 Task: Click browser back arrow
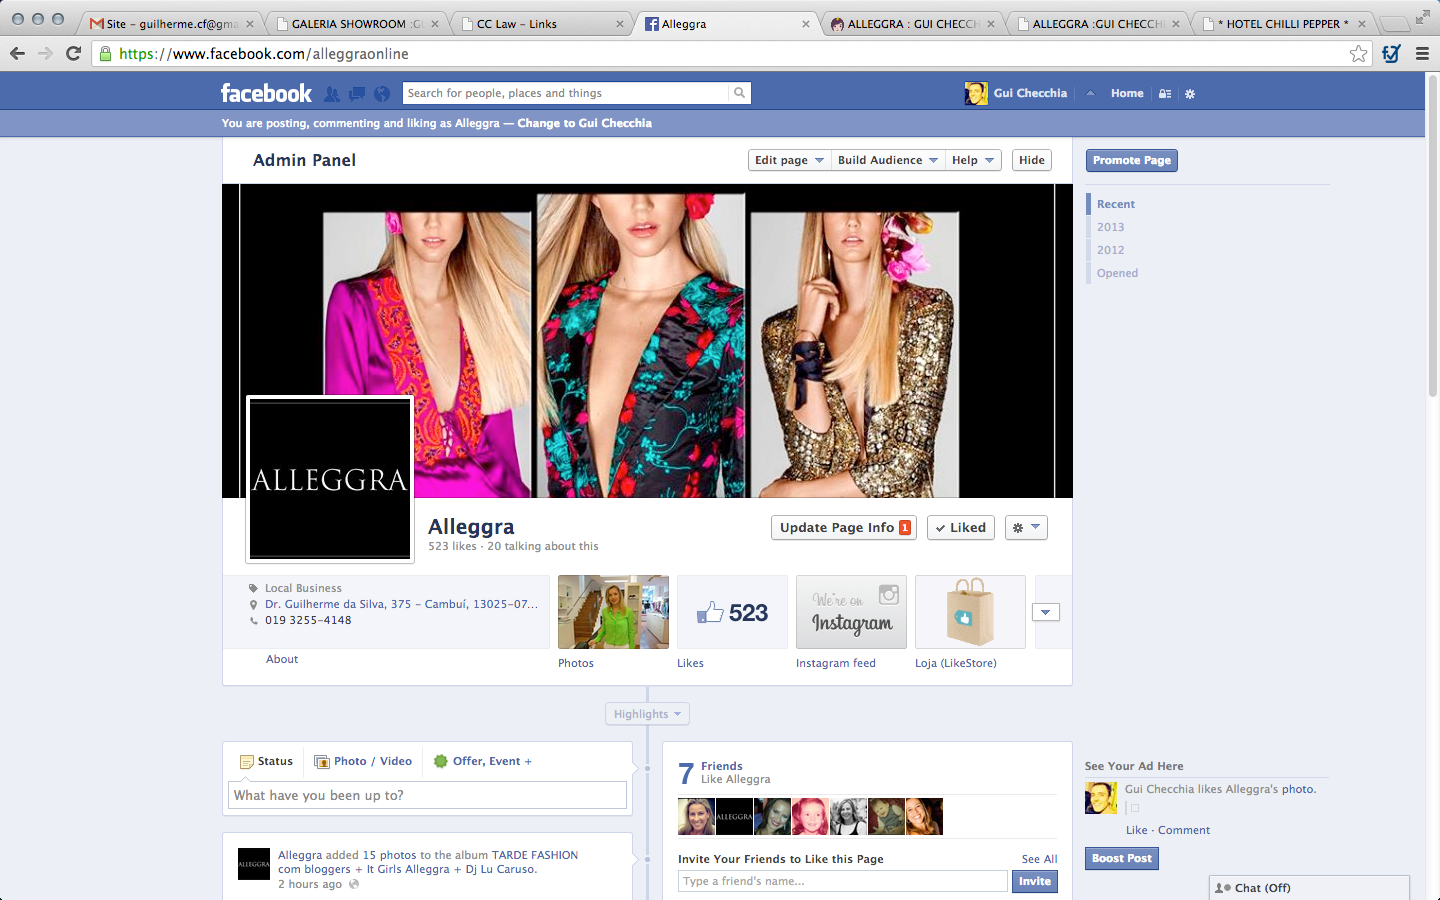pos(17,53)
